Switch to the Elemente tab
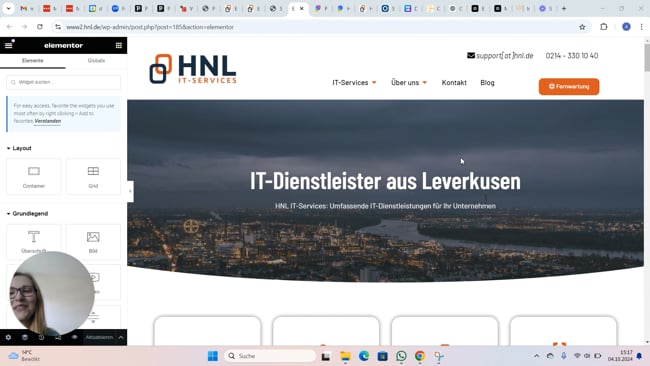650x366 pixels. click(32, 61)
